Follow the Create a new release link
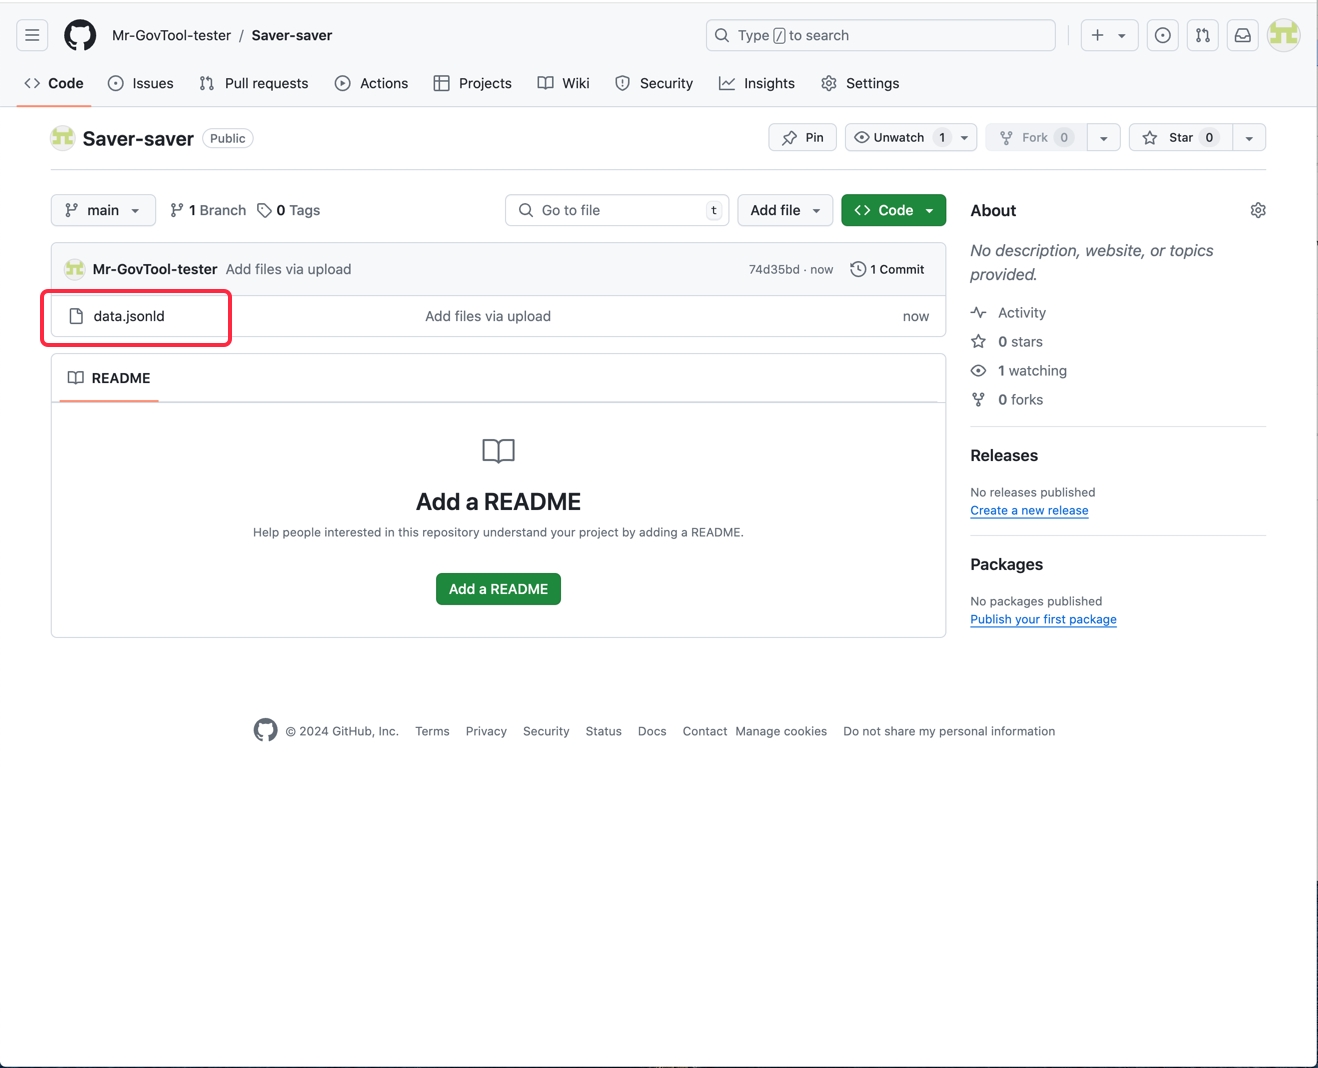Image resolution: width=1318 pixels, height=1068 pixels. pos(1029,510)
